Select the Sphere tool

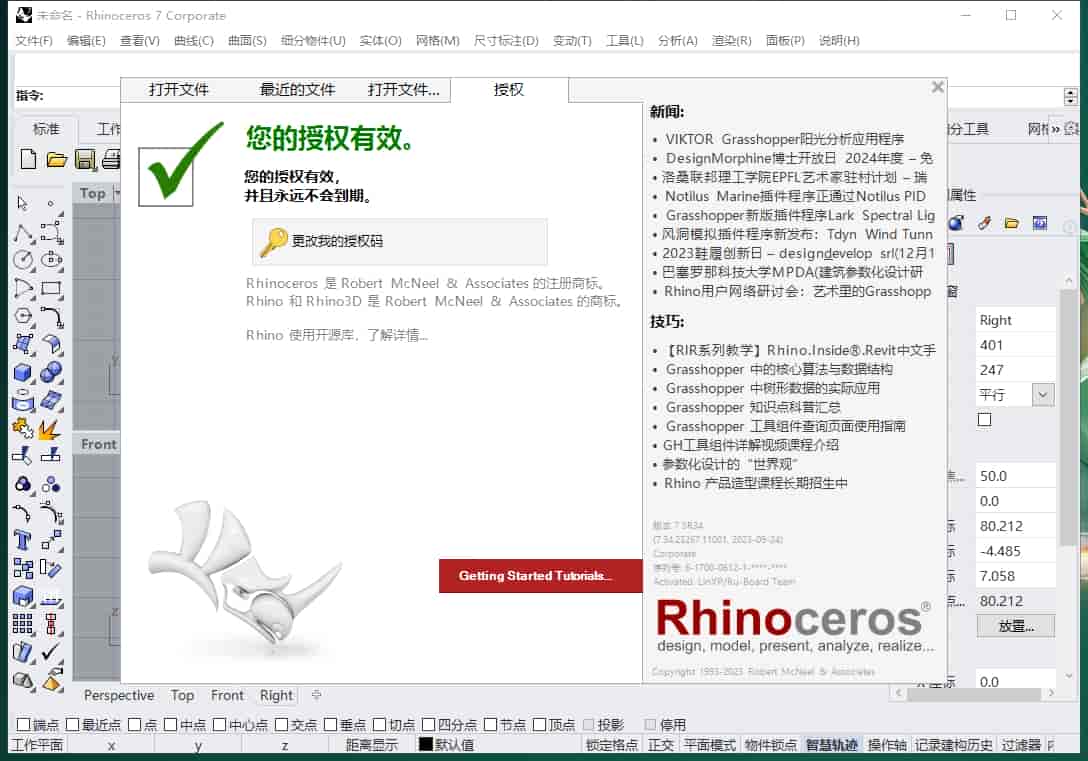(x=51, y=375)
